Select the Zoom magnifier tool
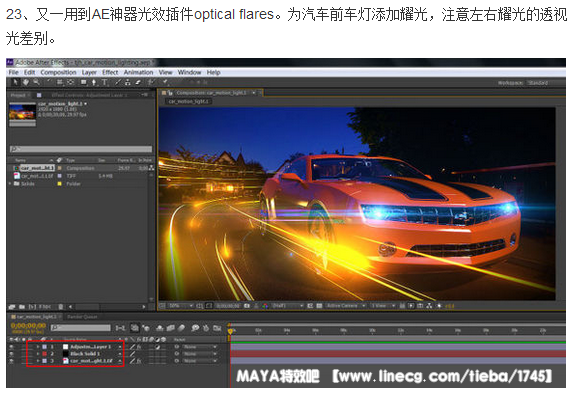The height and width of the screenshot is (393, 586). pyautogui.click(x=36, y=82)
